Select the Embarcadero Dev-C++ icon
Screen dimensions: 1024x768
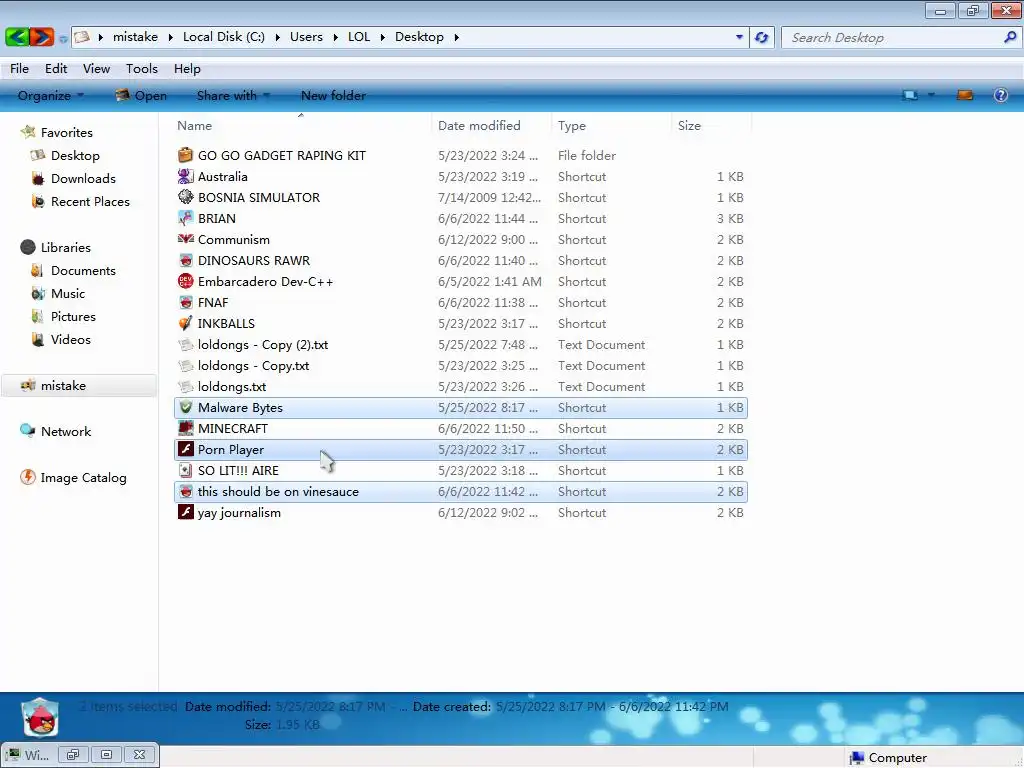point(185,281)
